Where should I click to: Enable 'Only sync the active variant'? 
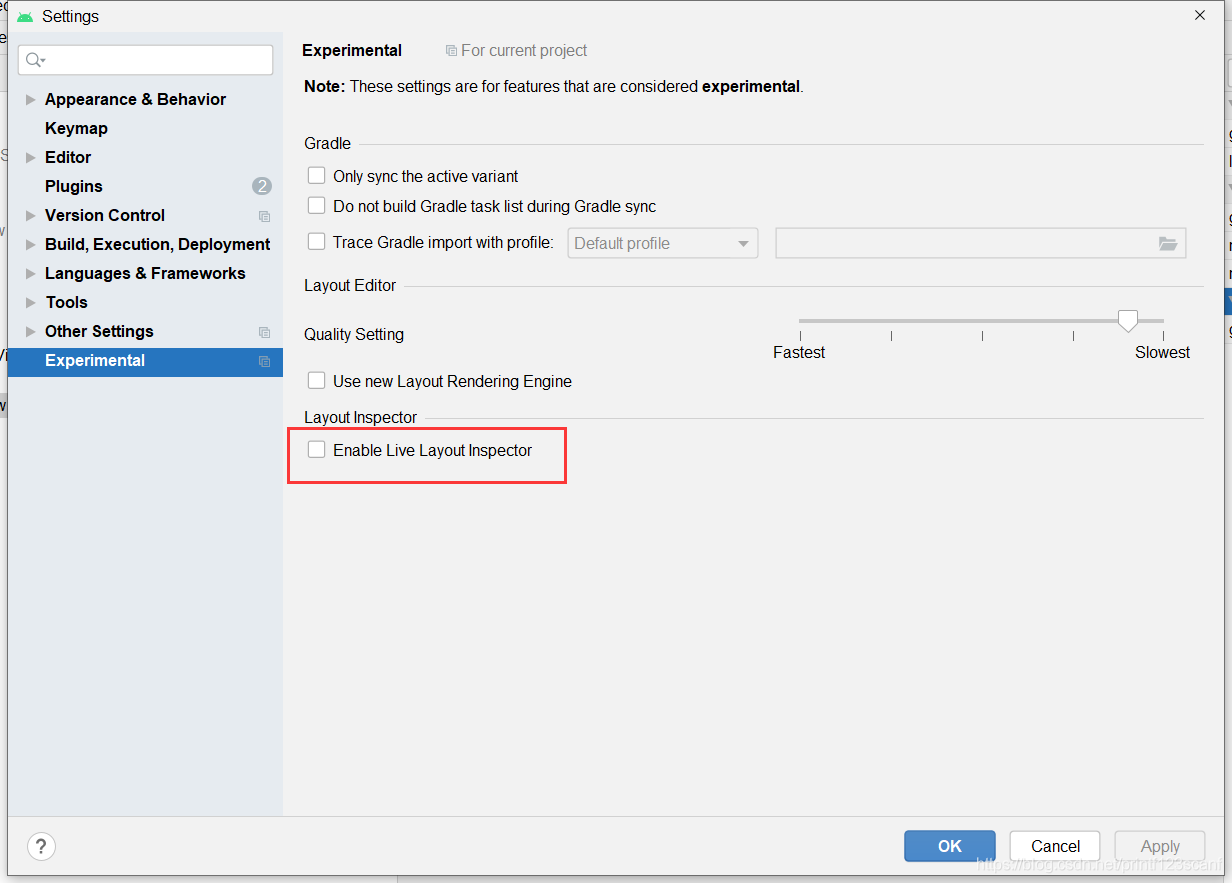[317, 176]
